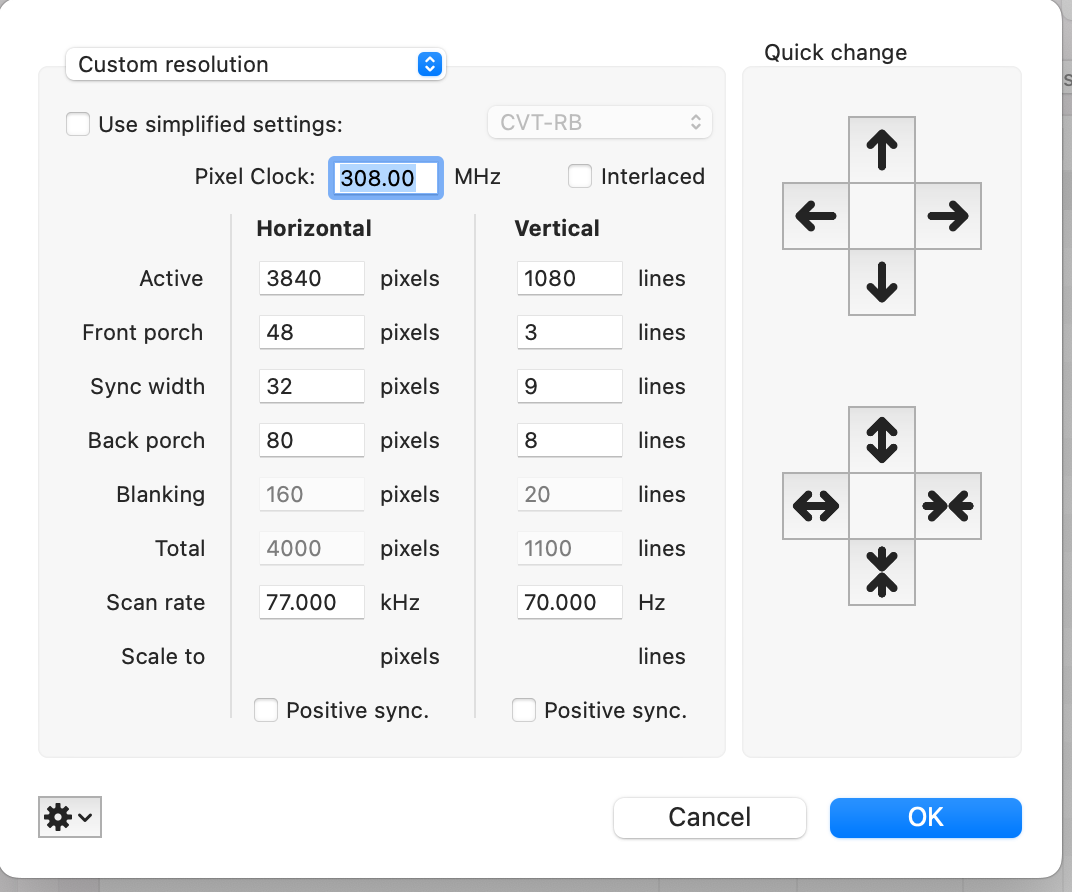Viewport: 1072px width, 892px height.
Task: Move display up with Quick change arrow
Action: (881, 150)
